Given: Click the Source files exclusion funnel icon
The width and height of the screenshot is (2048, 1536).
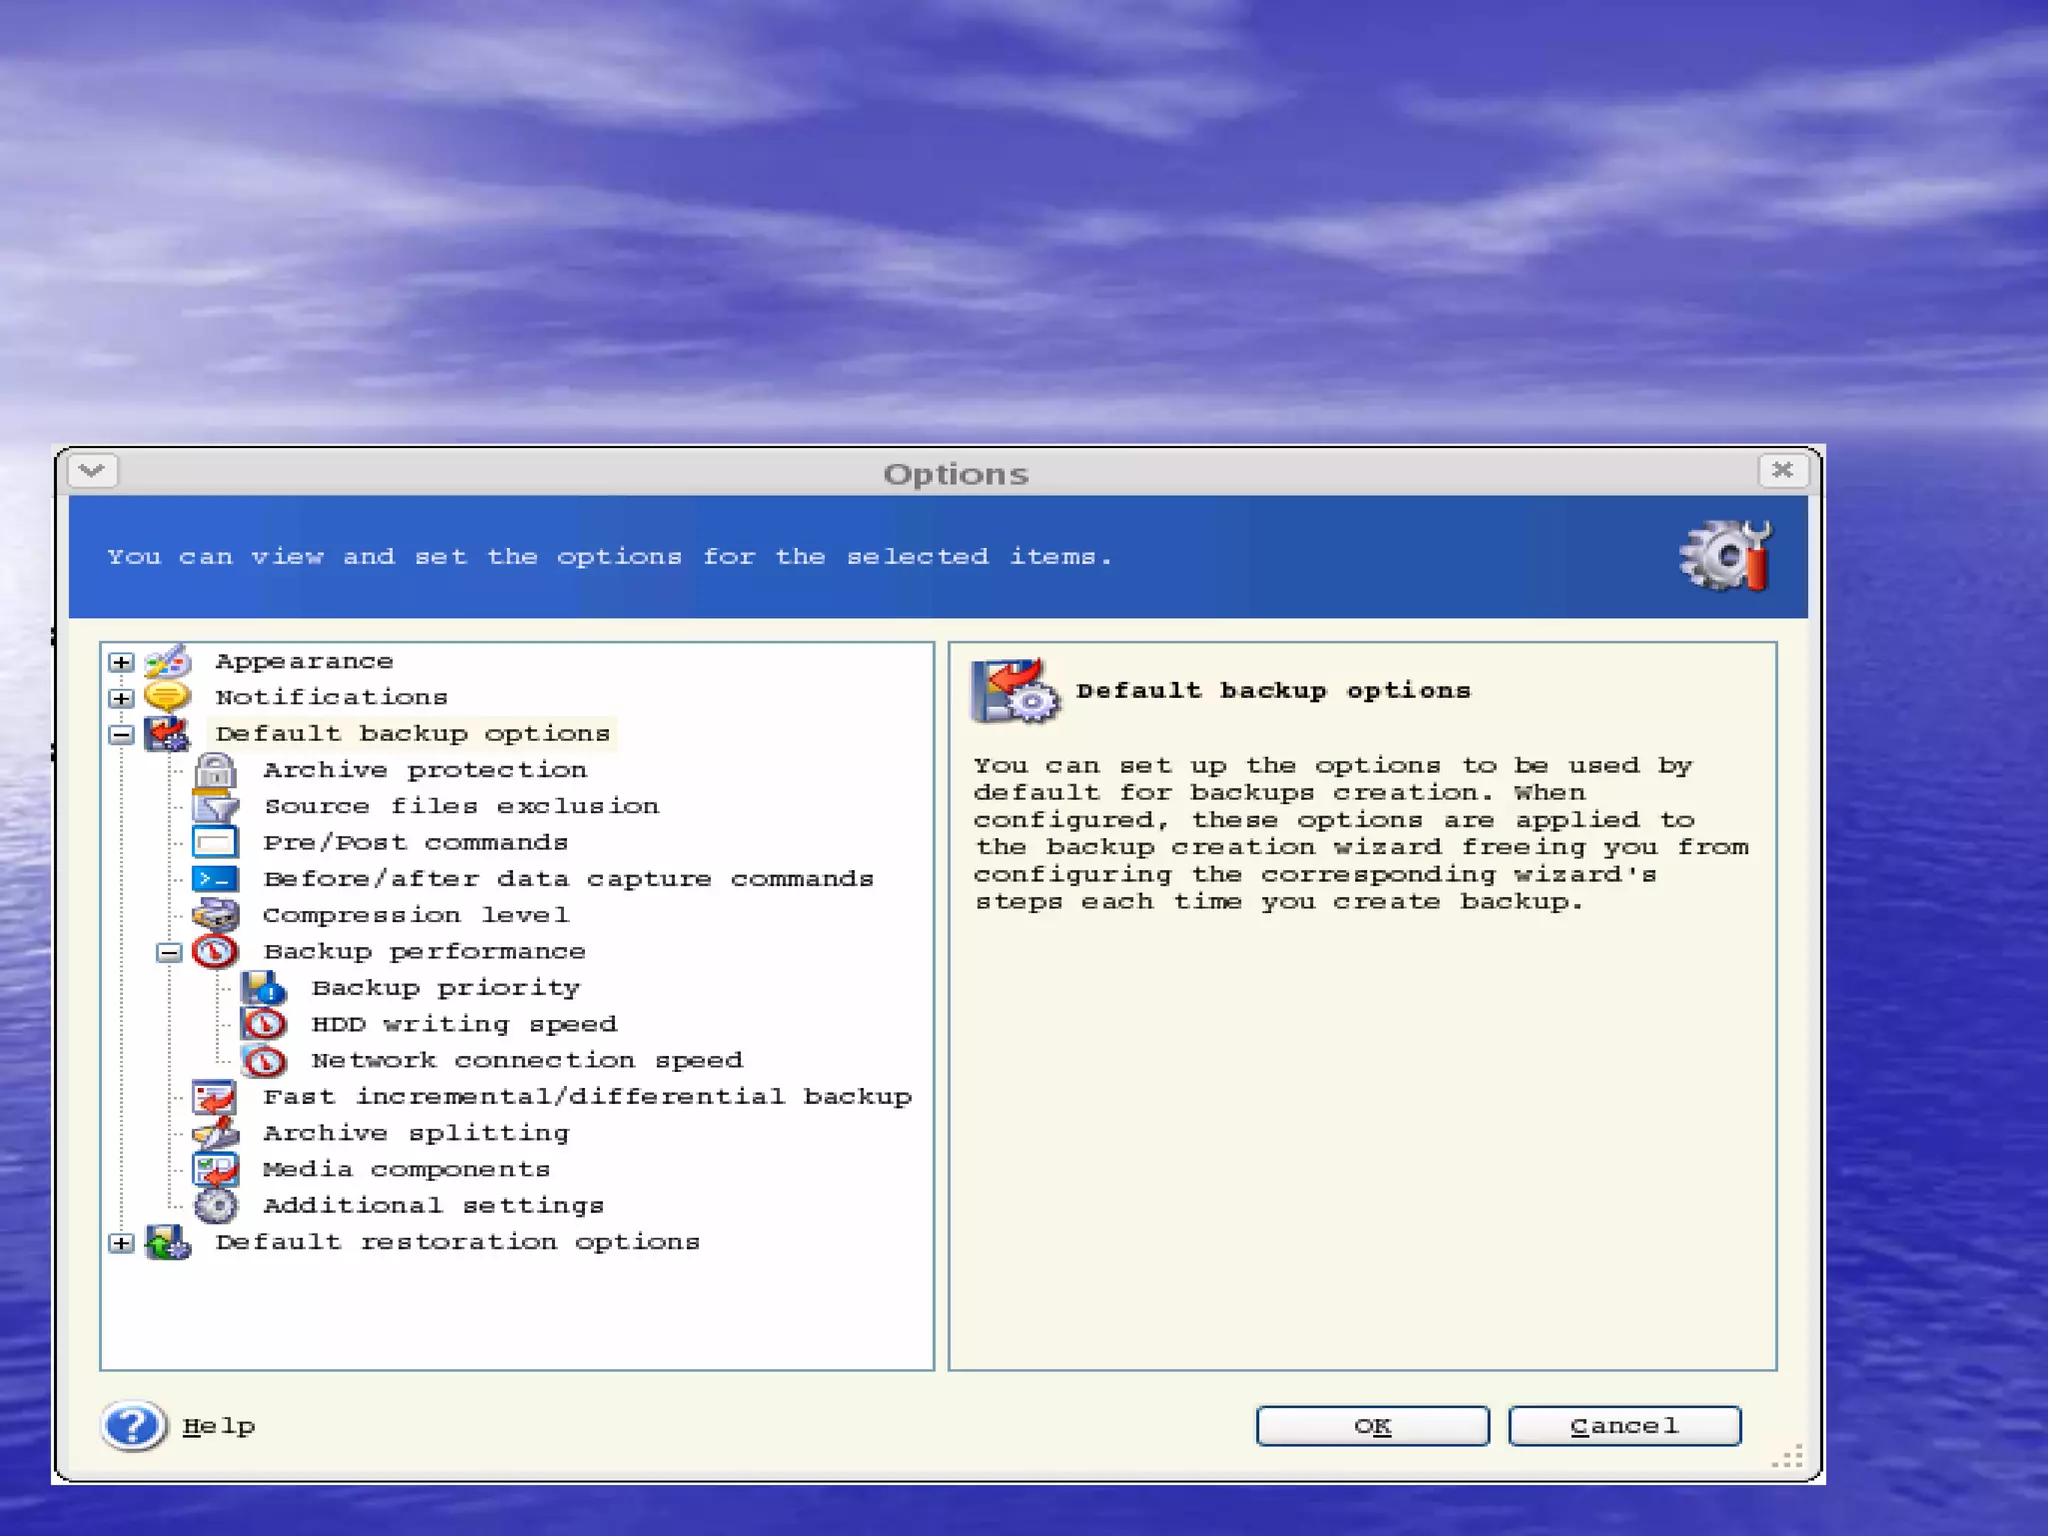Looking at the screenshot, I should tap(215, 806).
